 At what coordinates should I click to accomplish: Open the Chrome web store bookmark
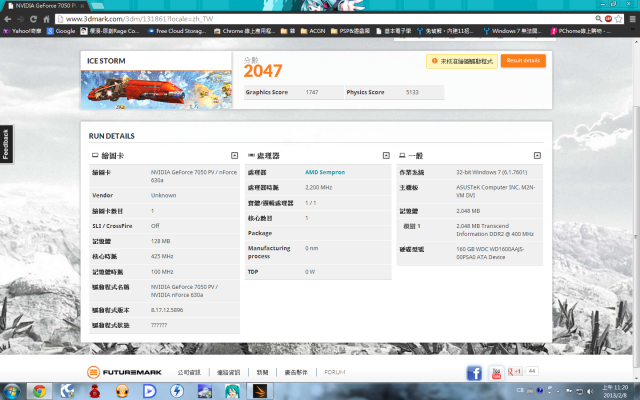coord(244,31)
